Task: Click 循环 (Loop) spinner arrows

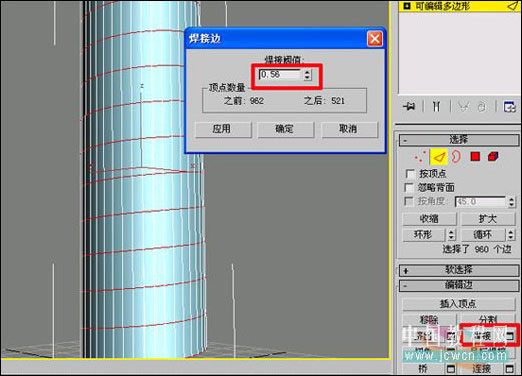Action: 511,235
